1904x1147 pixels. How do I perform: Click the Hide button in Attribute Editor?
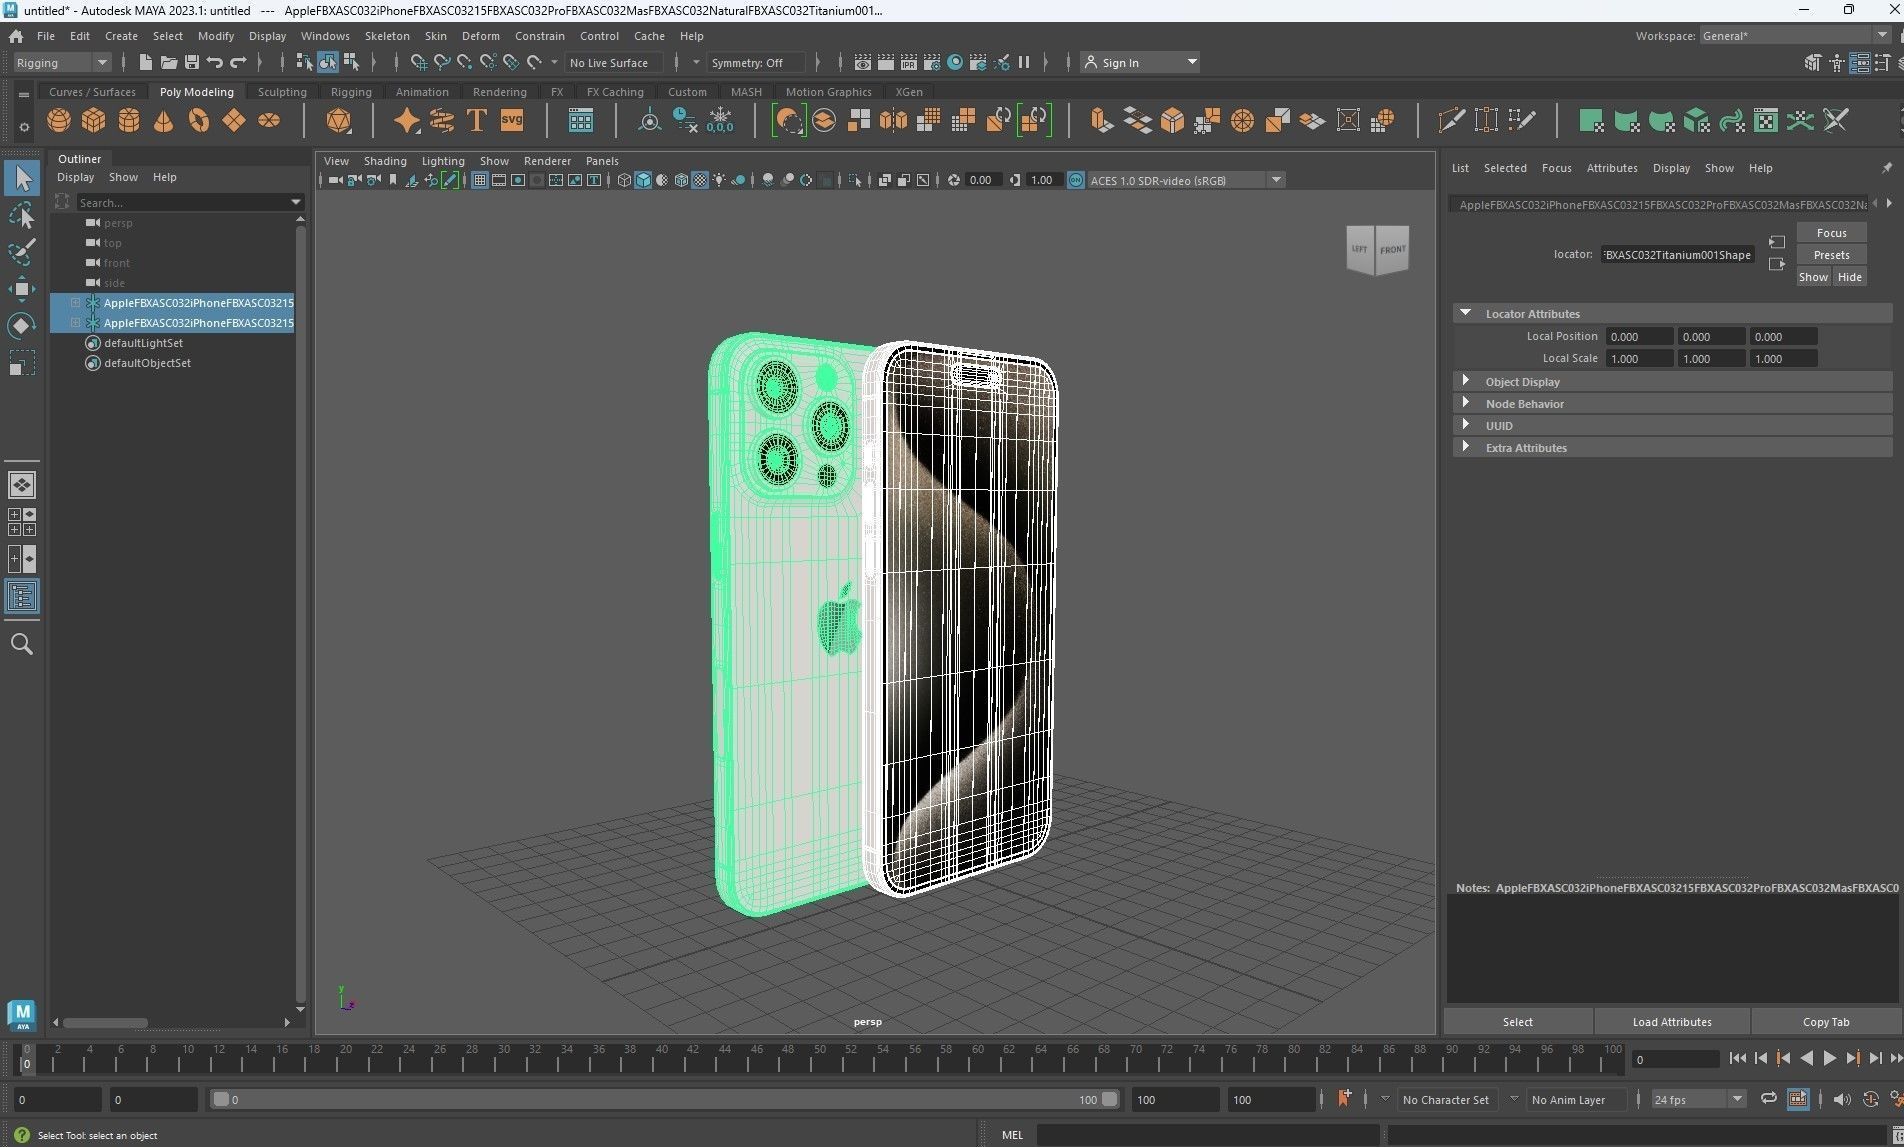(1849, 277)
